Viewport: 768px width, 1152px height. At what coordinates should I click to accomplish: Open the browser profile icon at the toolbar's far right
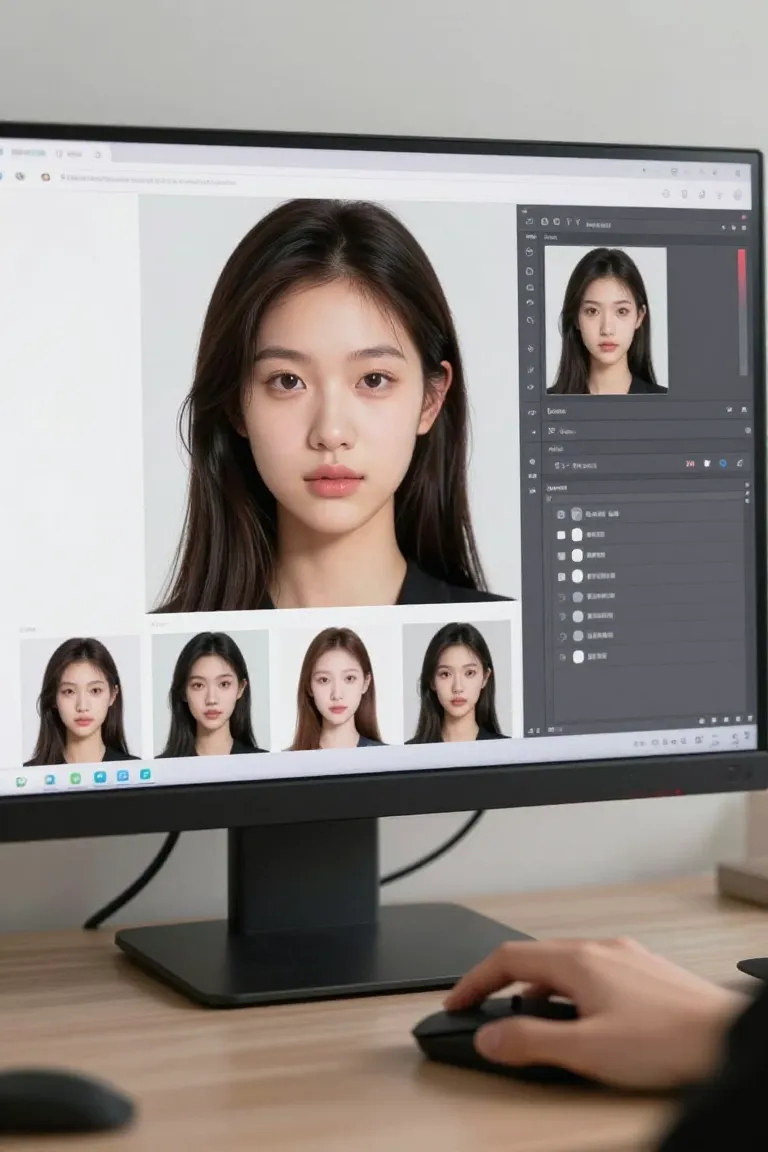tap(737, 195)
